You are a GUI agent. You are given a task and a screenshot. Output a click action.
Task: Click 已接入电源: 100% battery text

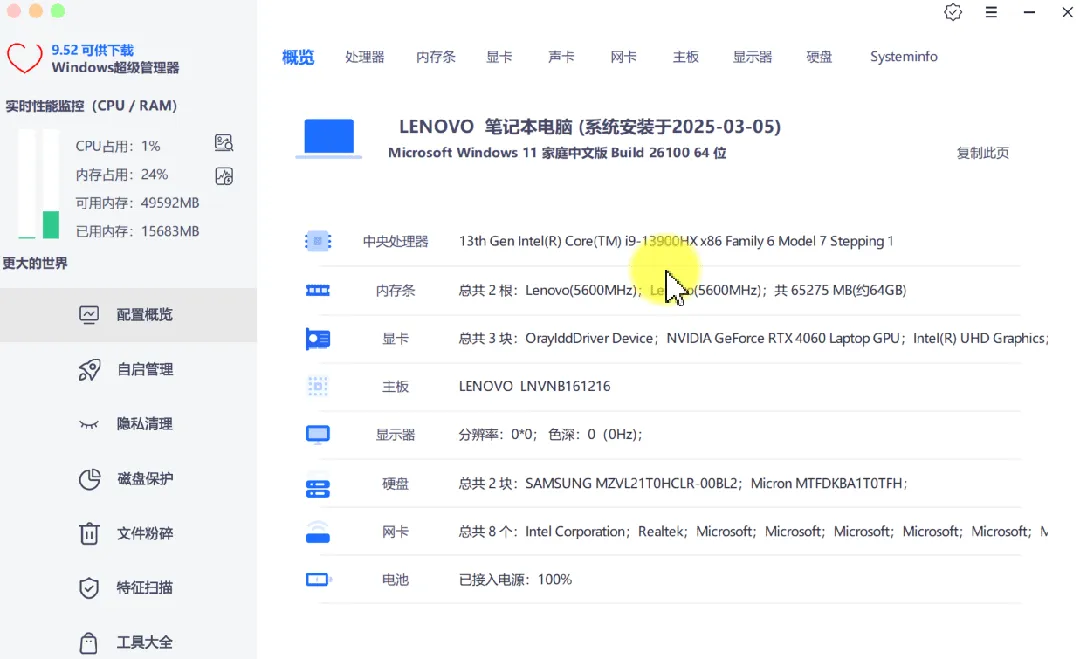pyautogui.click(x=515, y=580)
